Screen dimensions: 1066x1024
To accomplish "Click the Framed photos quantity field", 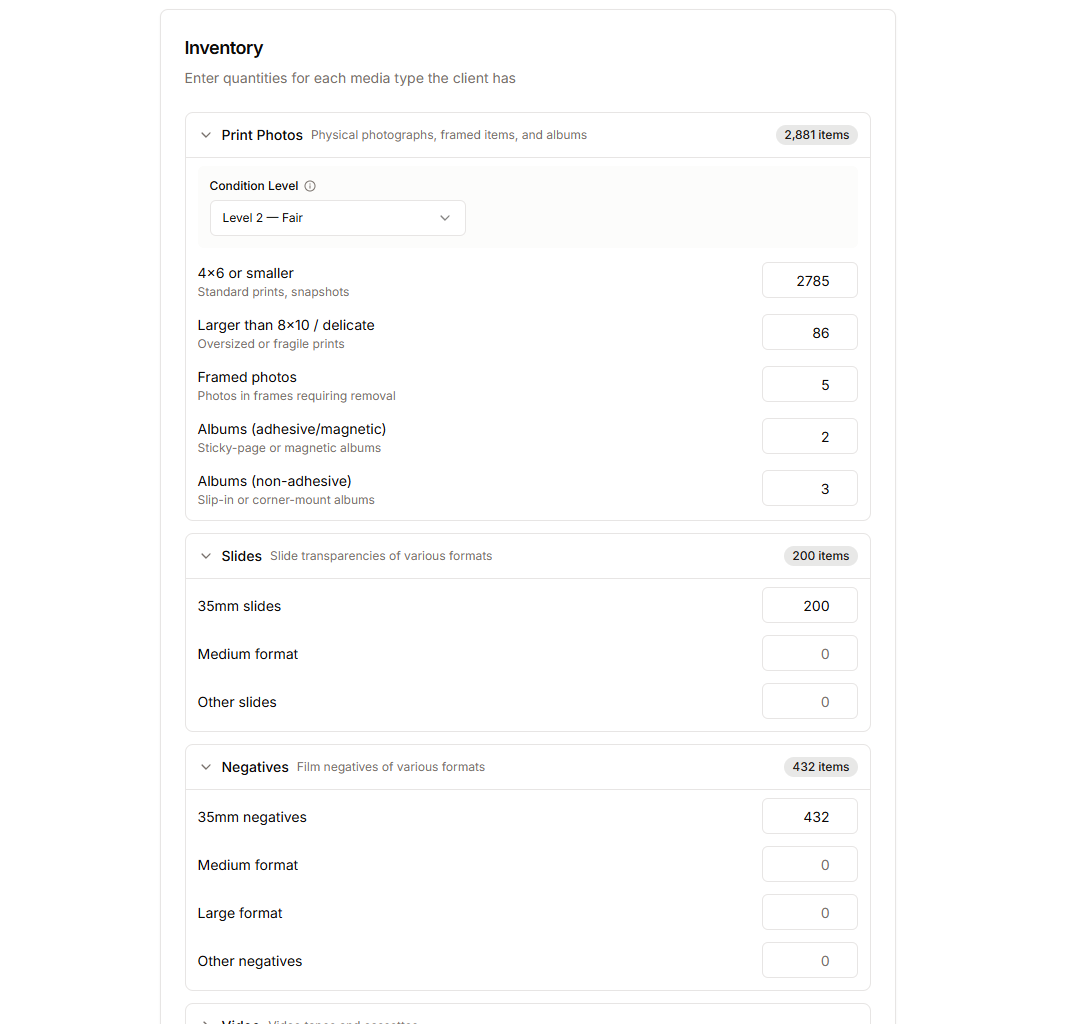I will [x=809, y=385].
